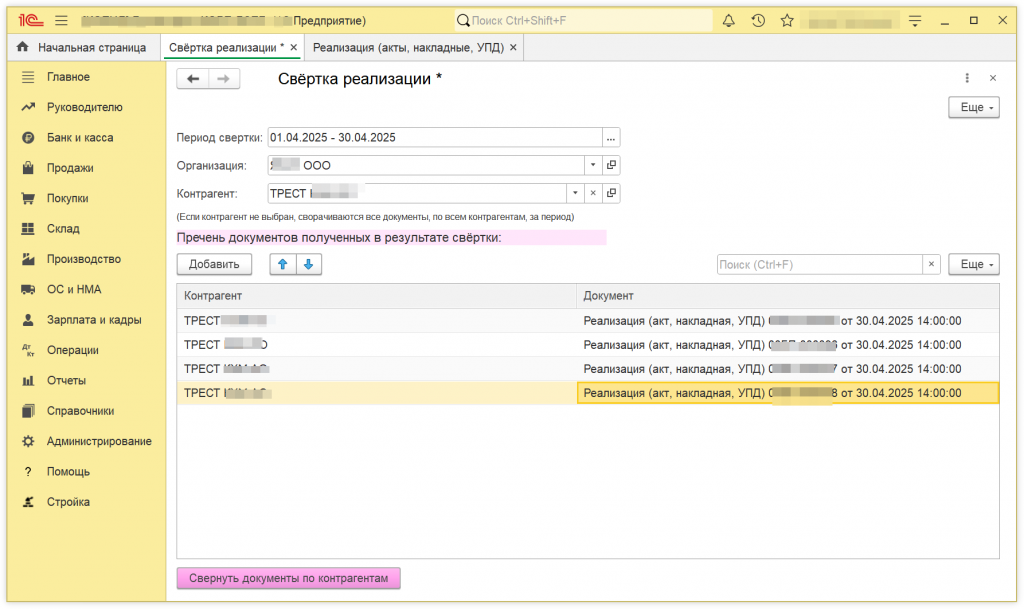This screenshot has height=609, width=1024.
Task: Expand the Контрагент dropdown list
Action: pos(574,193)
